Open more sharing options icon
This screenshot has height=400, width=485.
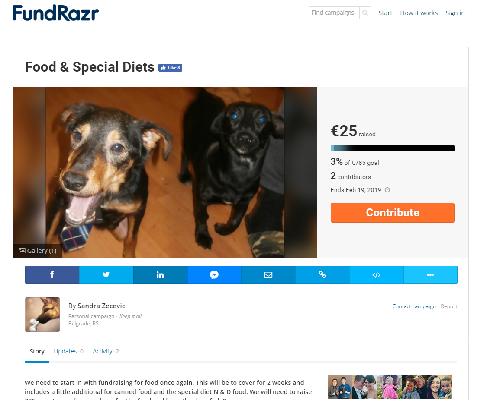coord(431,275)
